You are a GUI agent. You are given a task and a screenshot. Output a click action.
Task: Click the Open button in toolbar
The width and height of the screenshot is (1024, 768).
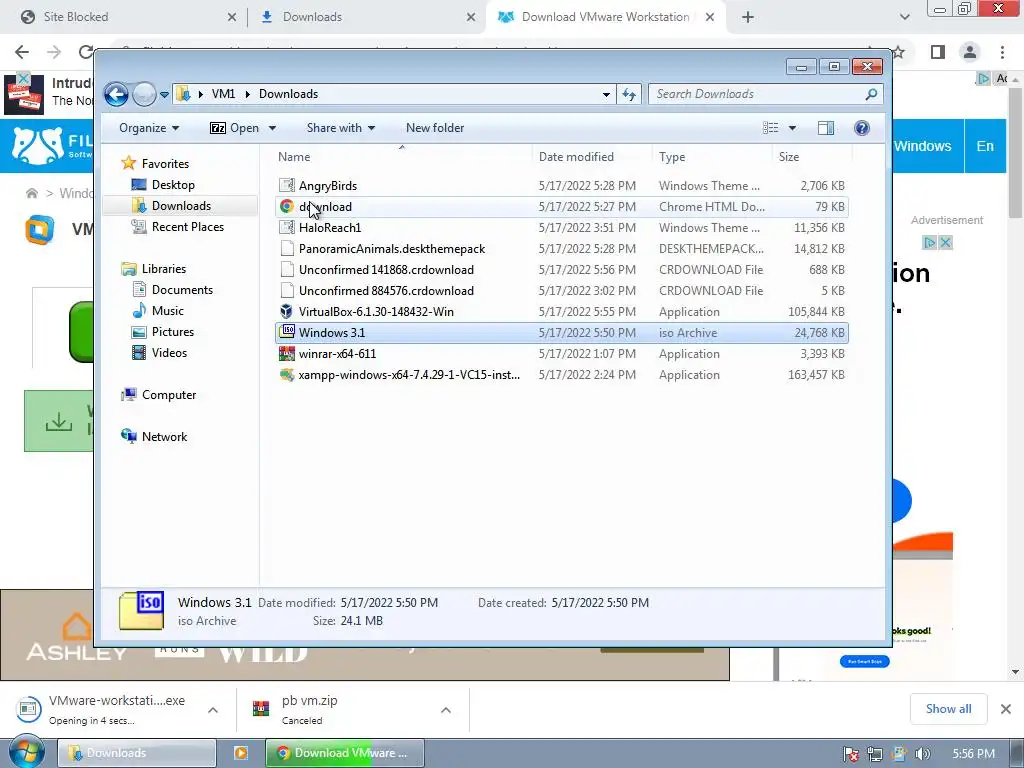pos(234,128)
